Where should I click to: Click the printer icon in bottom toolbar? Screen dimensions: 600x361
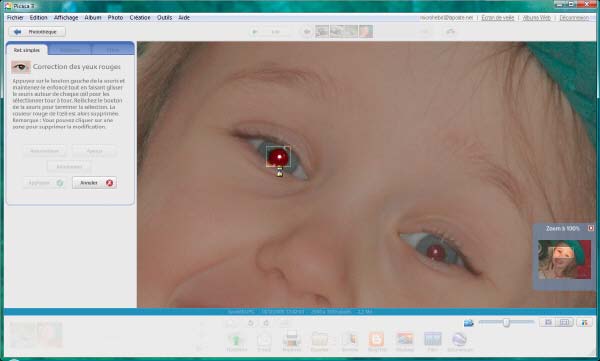[291, 341]
